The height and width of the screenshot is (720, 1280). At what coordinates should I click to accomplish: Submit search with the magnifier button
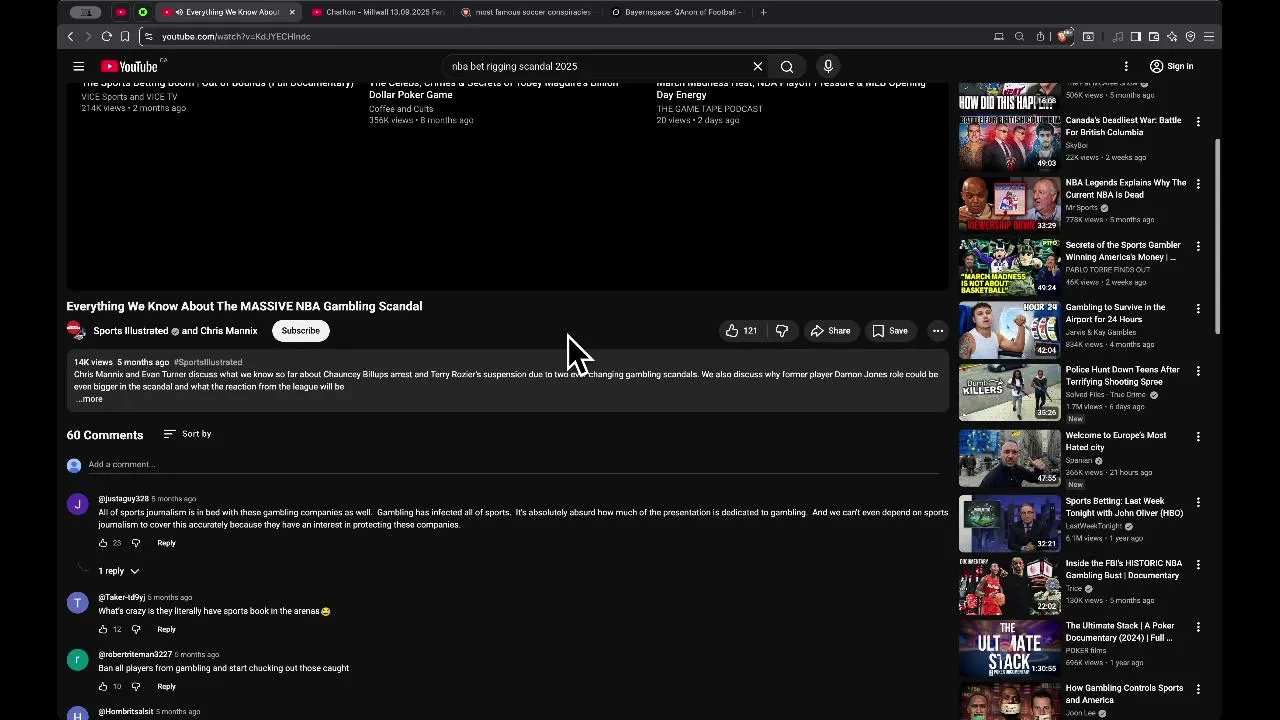pos(787,66)
